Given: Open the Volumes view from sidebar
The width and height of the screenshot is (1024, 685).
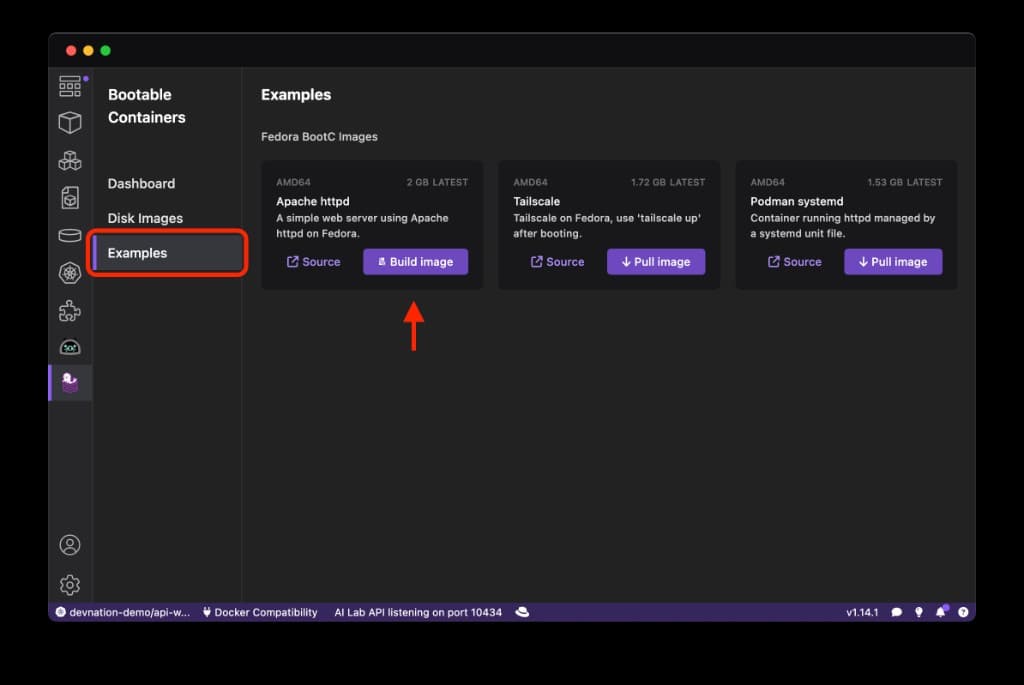Looking at the screenshot, I should (70, 233).
